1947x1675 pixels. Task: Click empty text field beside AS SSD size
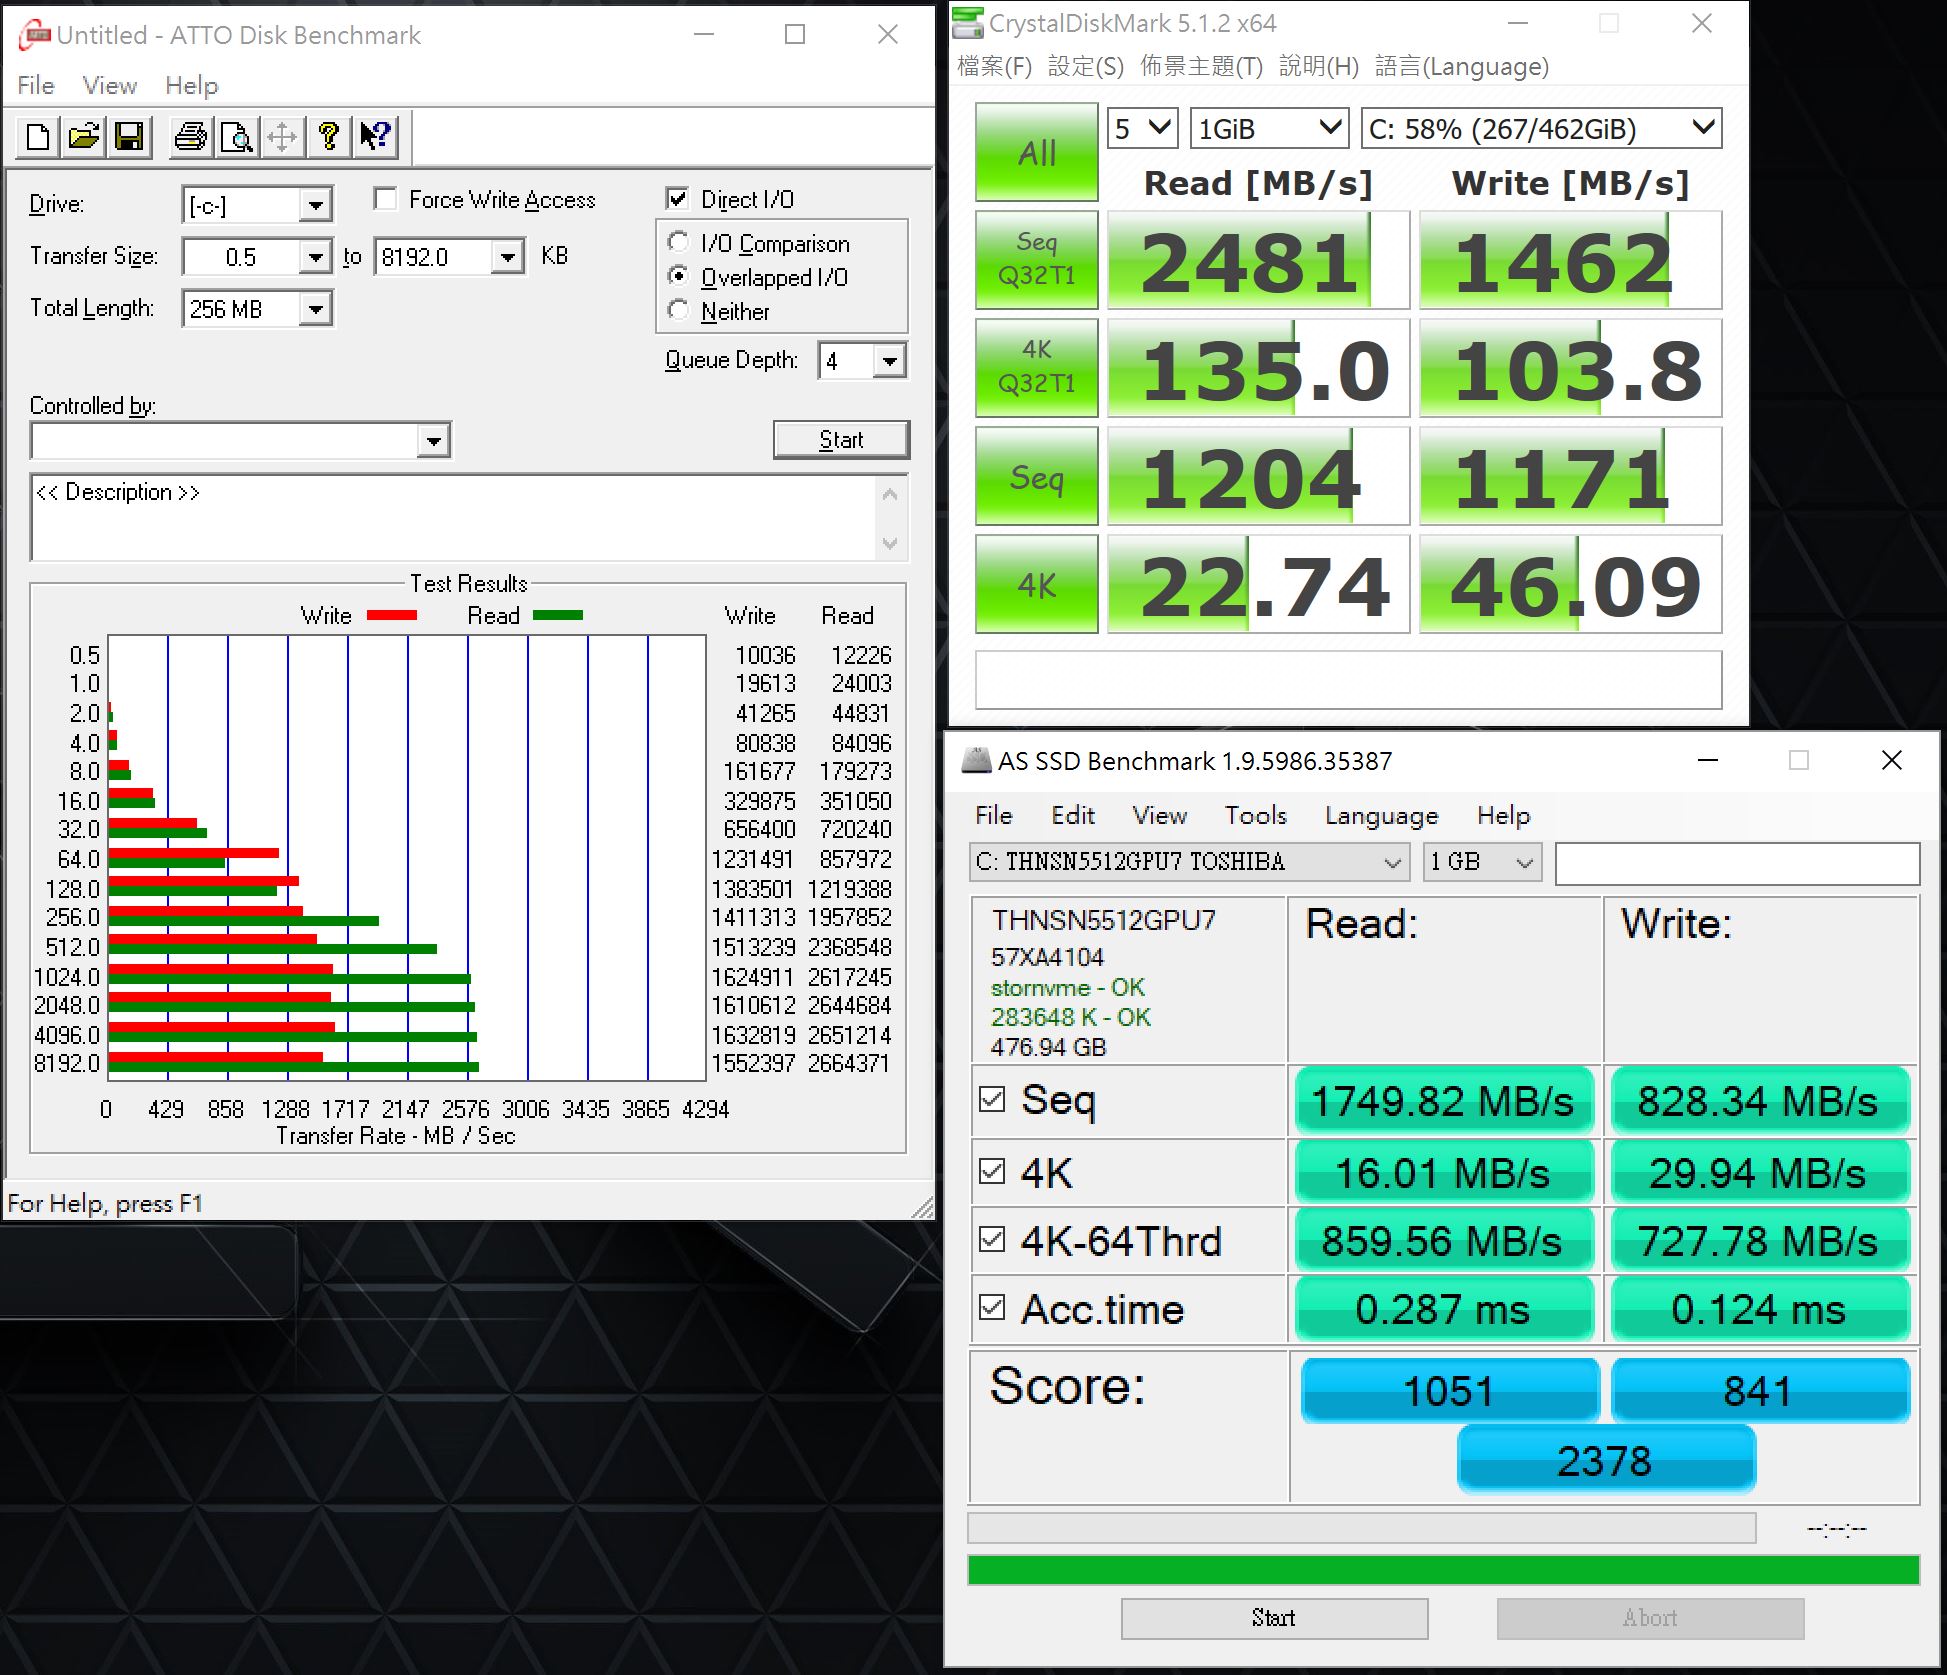(1737, 863)
